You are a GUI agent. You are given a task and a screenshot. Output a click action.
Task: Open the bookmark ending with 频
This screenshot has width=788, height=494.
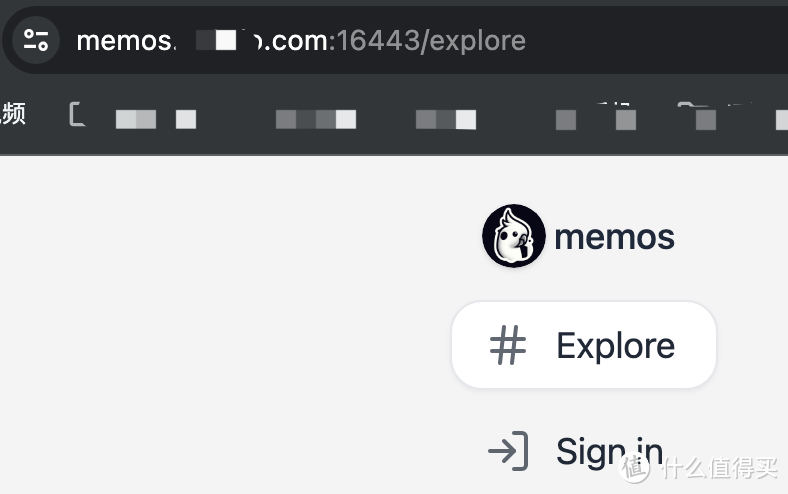click(x=13, y=114)
